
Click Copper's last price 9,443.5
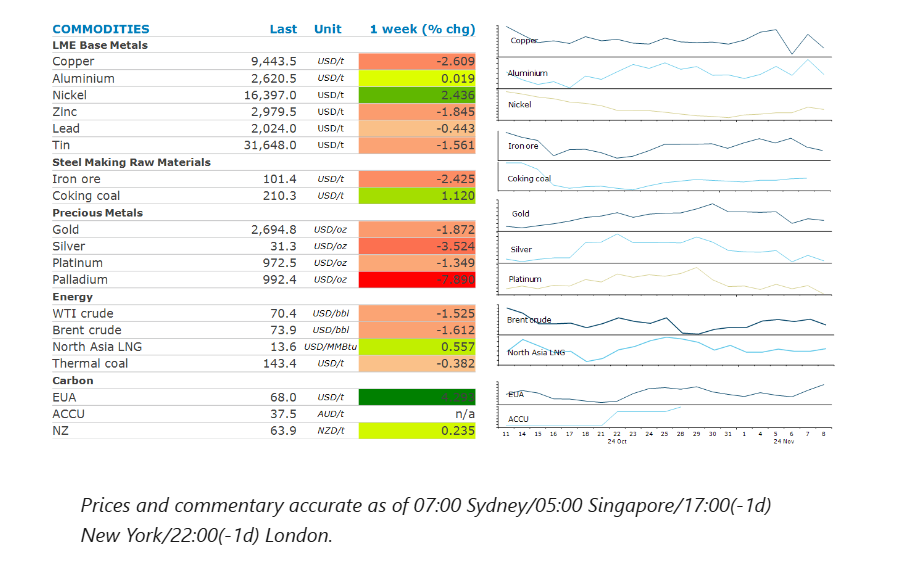pyautogui.click(x=273, y=61)
